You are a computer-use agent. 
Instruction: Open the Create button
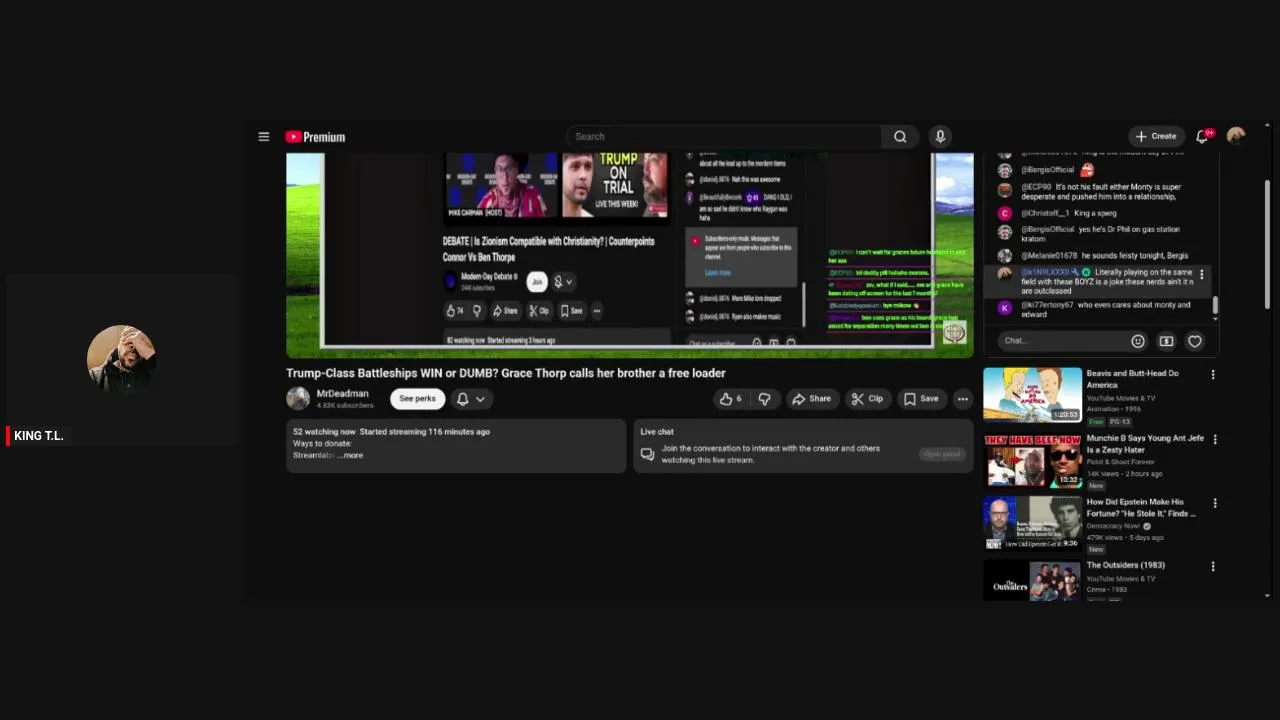1156,136
